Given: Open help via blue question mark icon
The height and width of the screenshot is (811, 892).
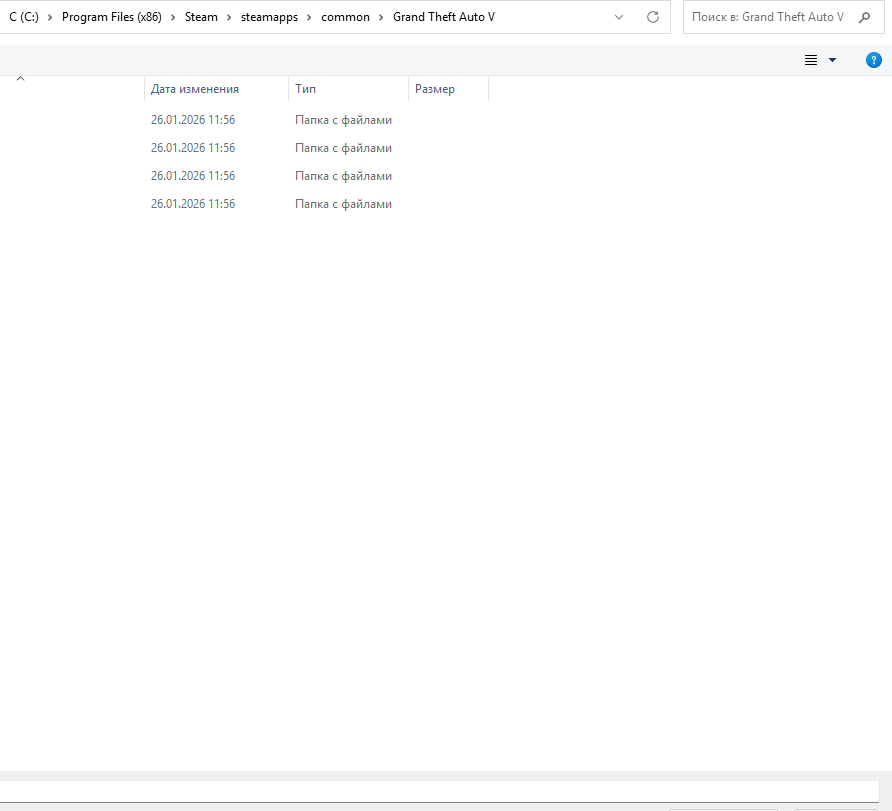Looking at the screenshot, I should (x=873, y=61).
